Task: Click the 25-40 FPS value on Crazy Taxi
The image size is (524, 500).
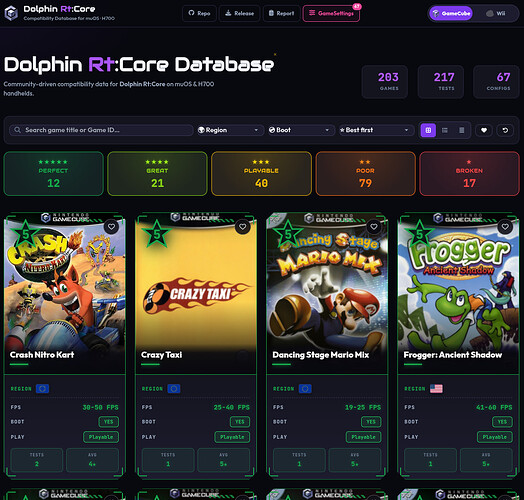Action: pos(232,407)
